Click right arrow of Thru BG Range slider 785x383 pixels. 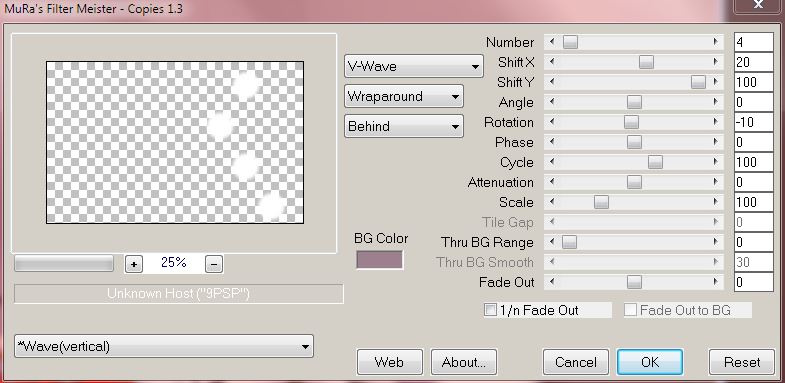pyautogui.click(x=716, y=242)
